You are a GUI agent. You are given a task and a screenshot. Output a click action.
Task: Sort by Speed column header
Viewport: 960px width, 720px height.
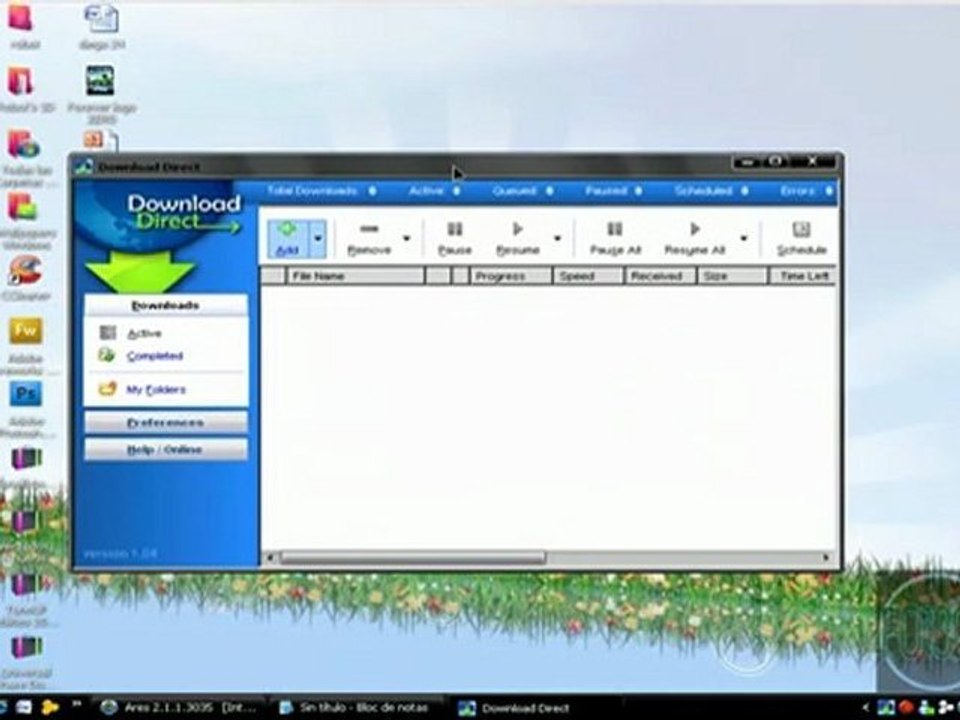pyautogui.click(x=588, y=276)
